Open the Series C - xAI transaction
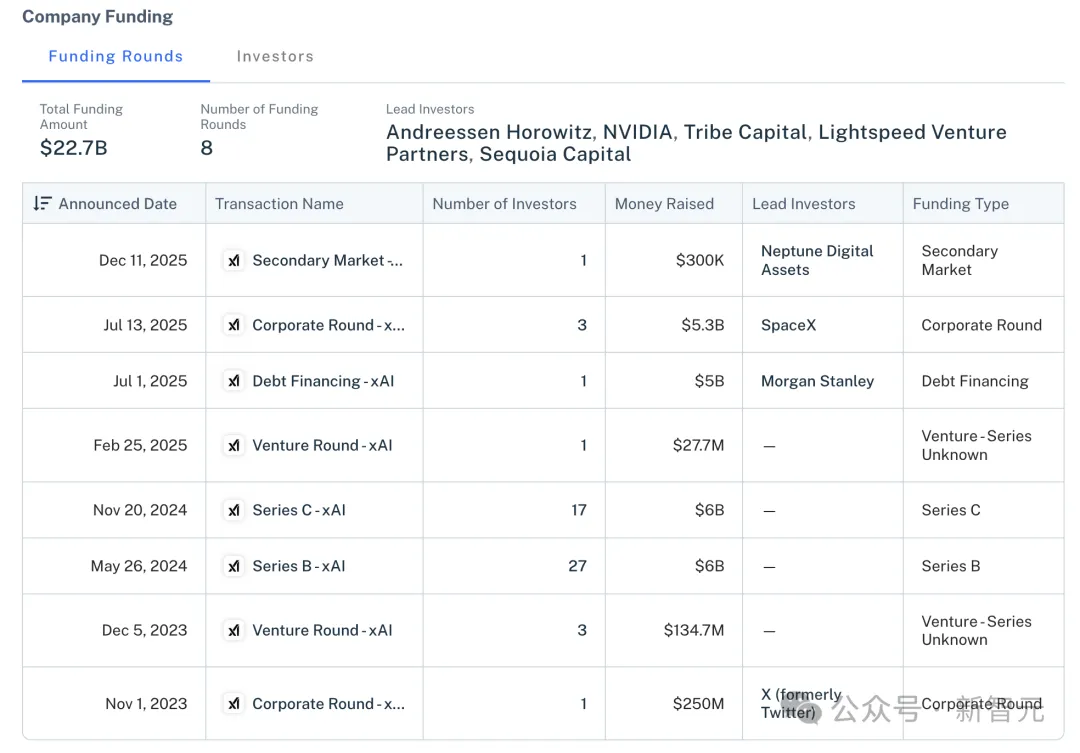 [x=299, y=510]
